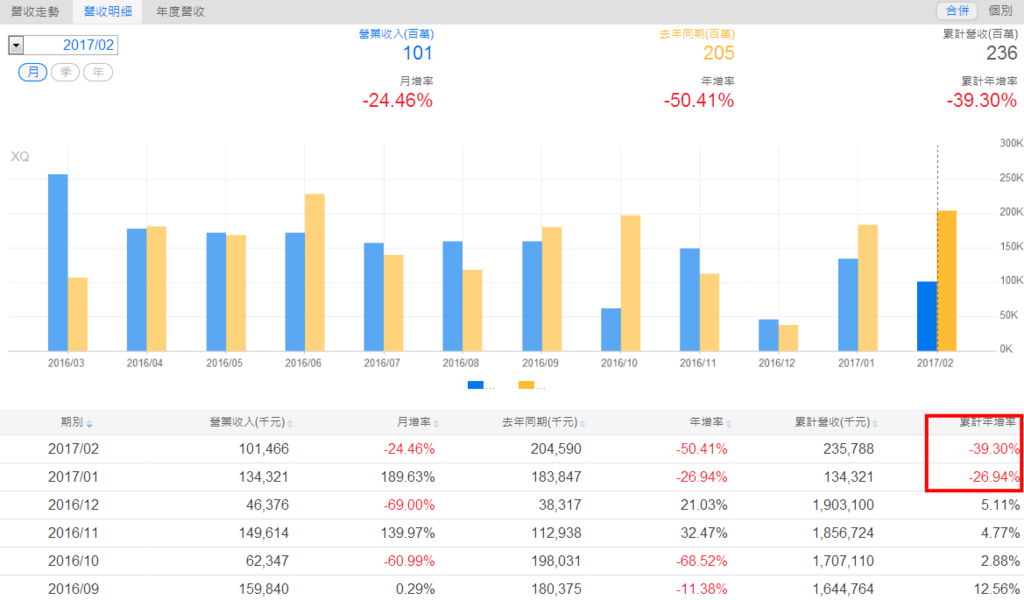Click month growth cell 189.63%
Image resolution: width=1024 pixels, height=600 pixels.
point(408,477)
